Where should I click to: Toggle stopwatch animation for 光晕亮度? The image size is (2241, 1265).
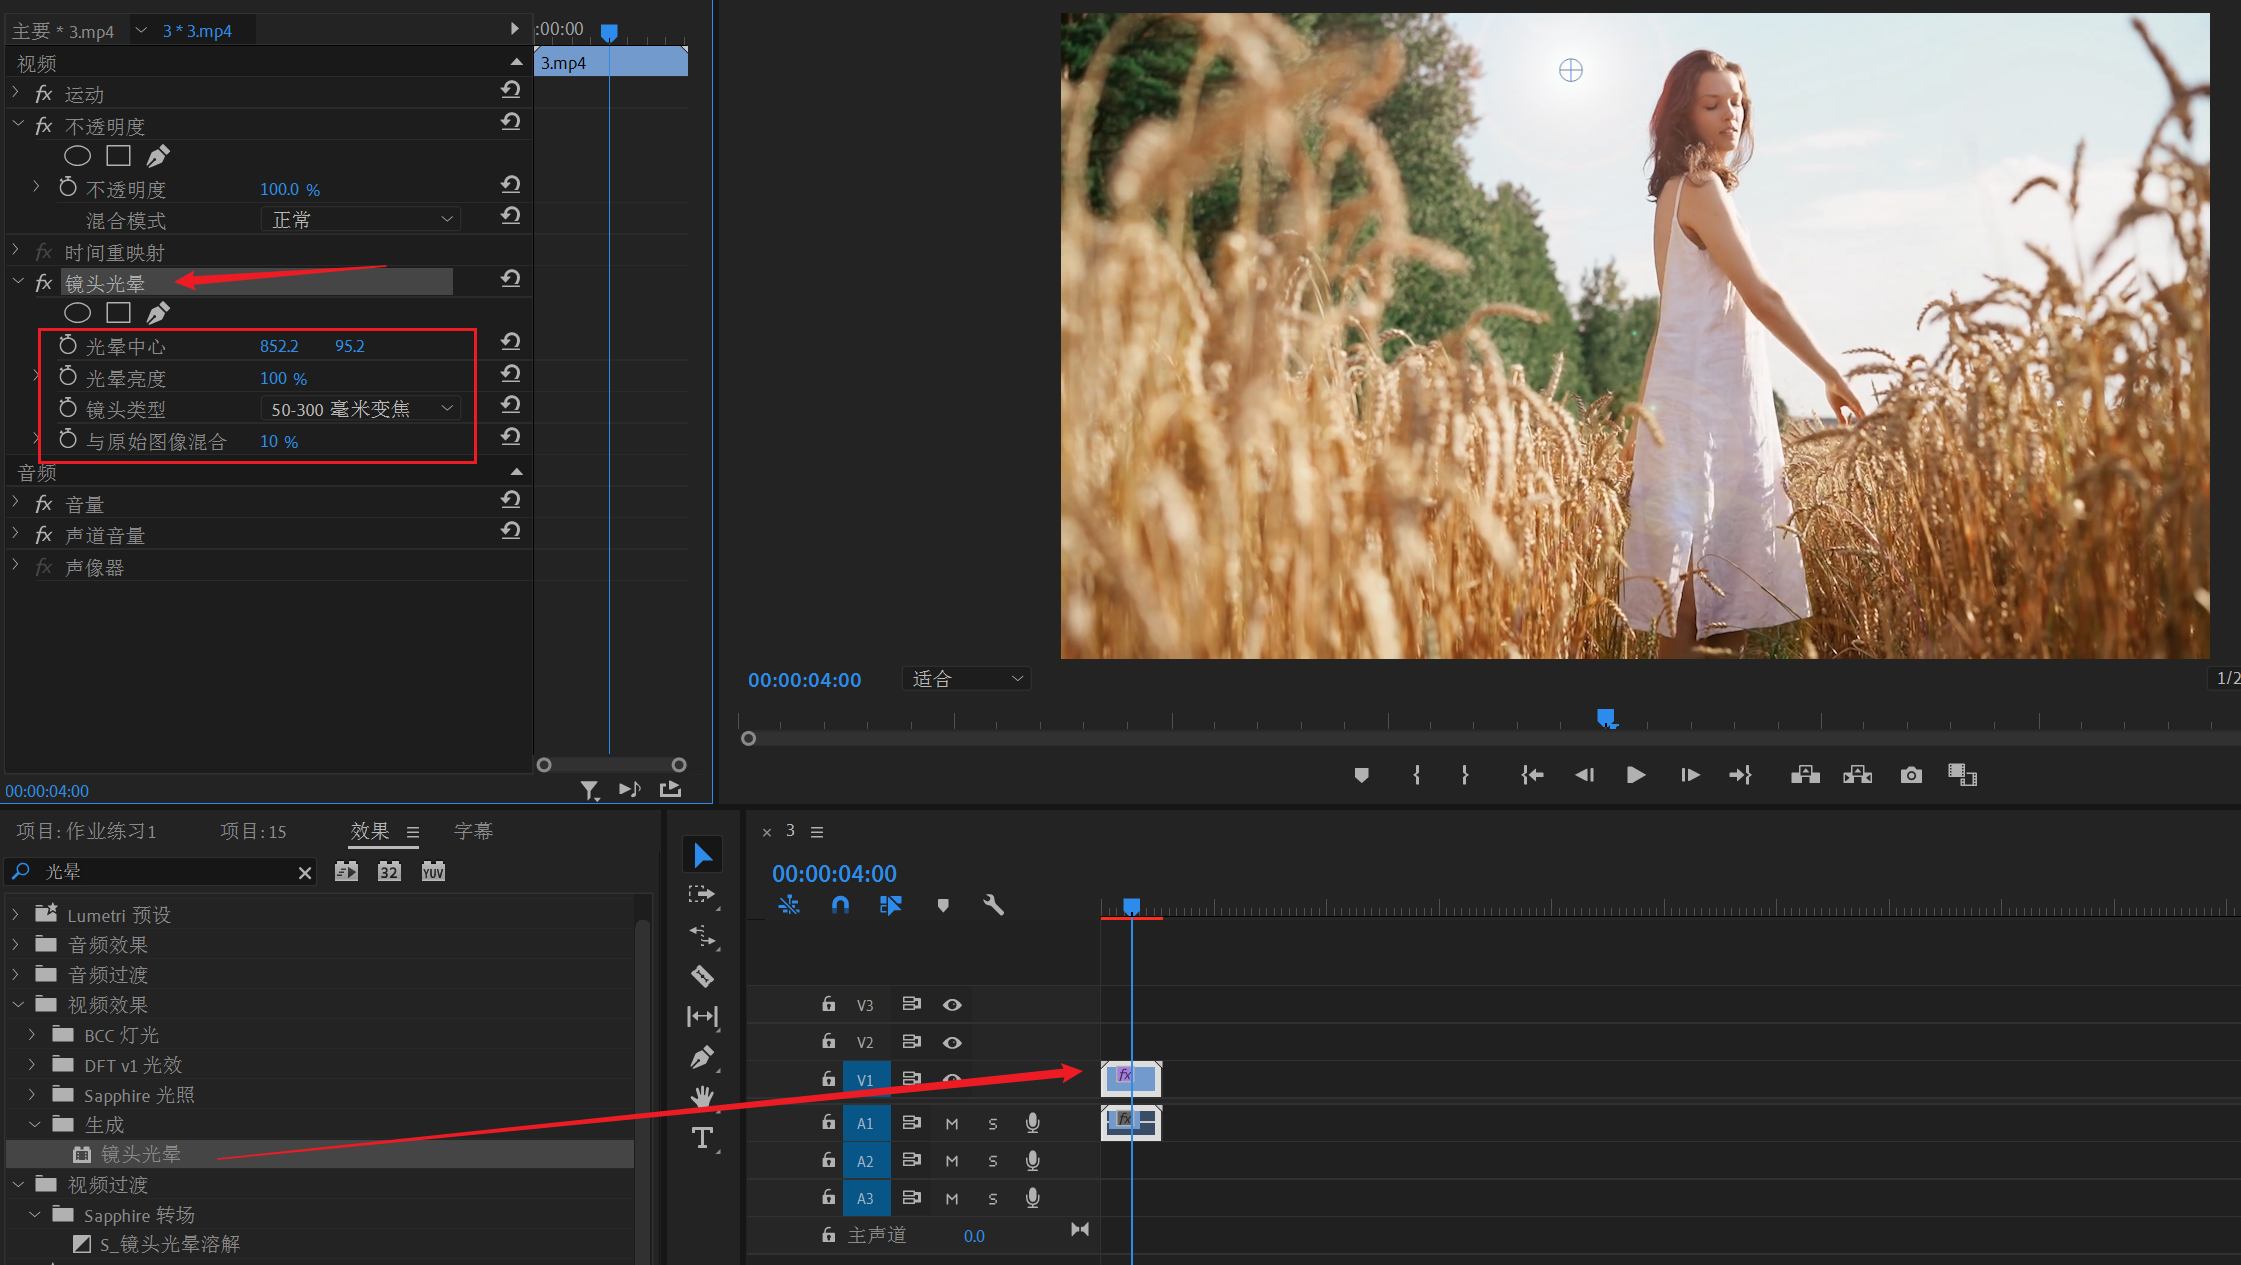68,377
